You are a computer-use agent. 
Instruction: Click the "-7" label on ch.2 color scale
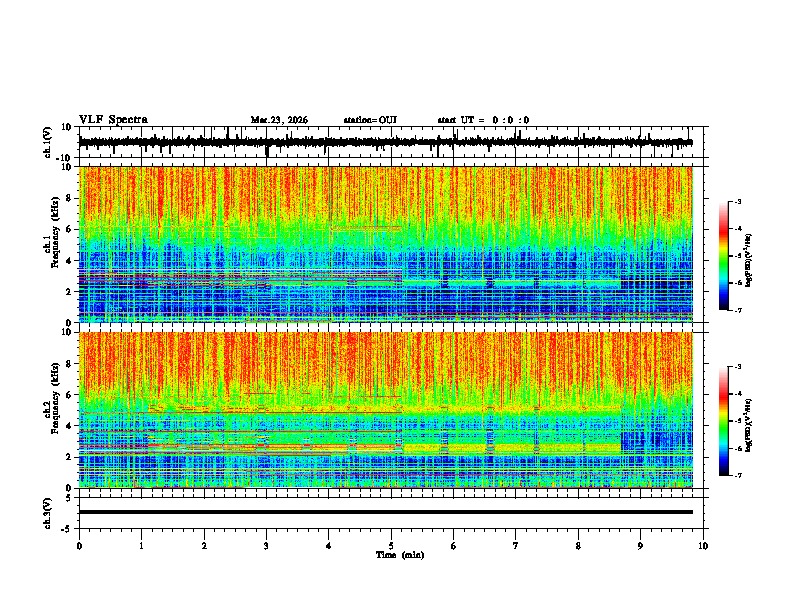pyautogui.click(x=737, y=475)
